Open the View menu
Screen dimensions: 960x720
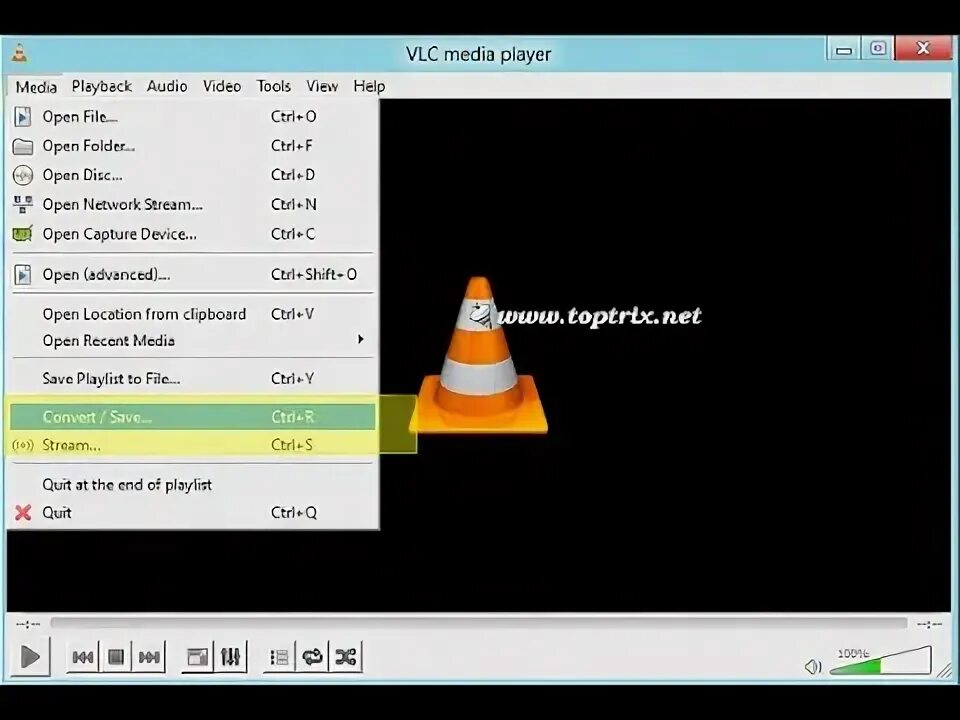click(x=322, y=86)
